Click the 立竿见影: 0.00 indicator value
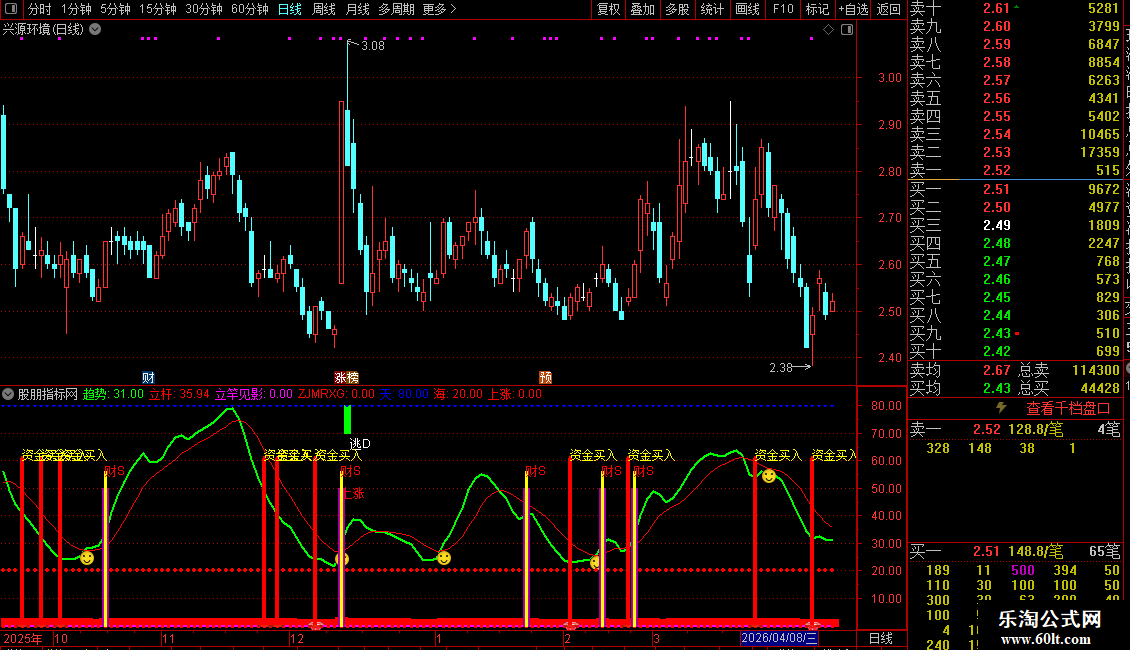Screen dimensions: 1130x650 (254, 394)
